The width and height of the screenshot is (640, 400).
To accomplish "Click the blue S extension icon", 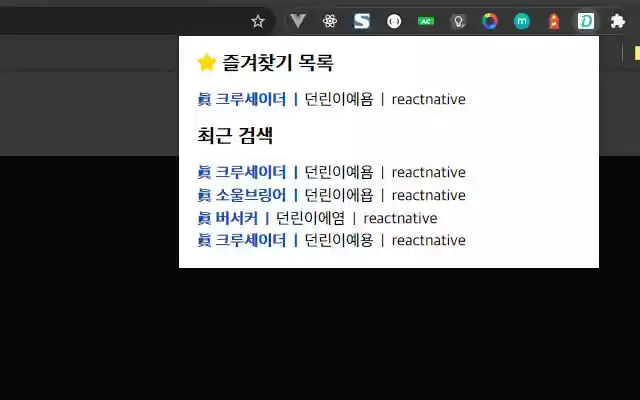I will 362,21.
